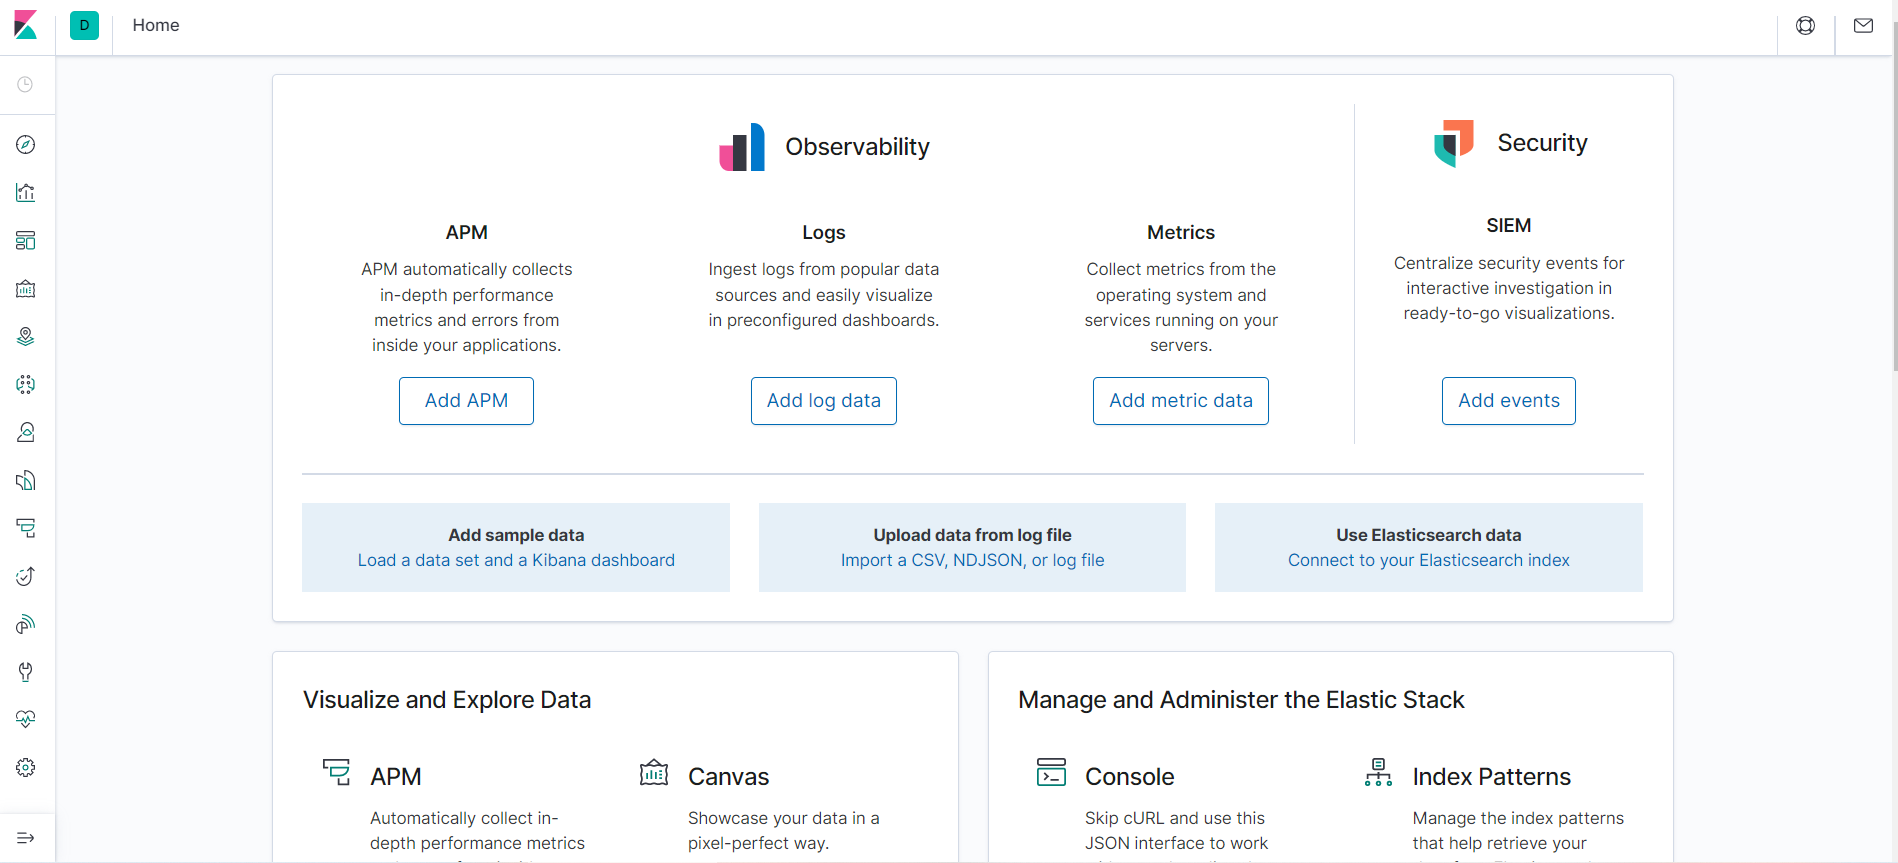Screen dimensions: 1898x863
Task: Open Maps from the sidebar icon
Action: point(26,337)
